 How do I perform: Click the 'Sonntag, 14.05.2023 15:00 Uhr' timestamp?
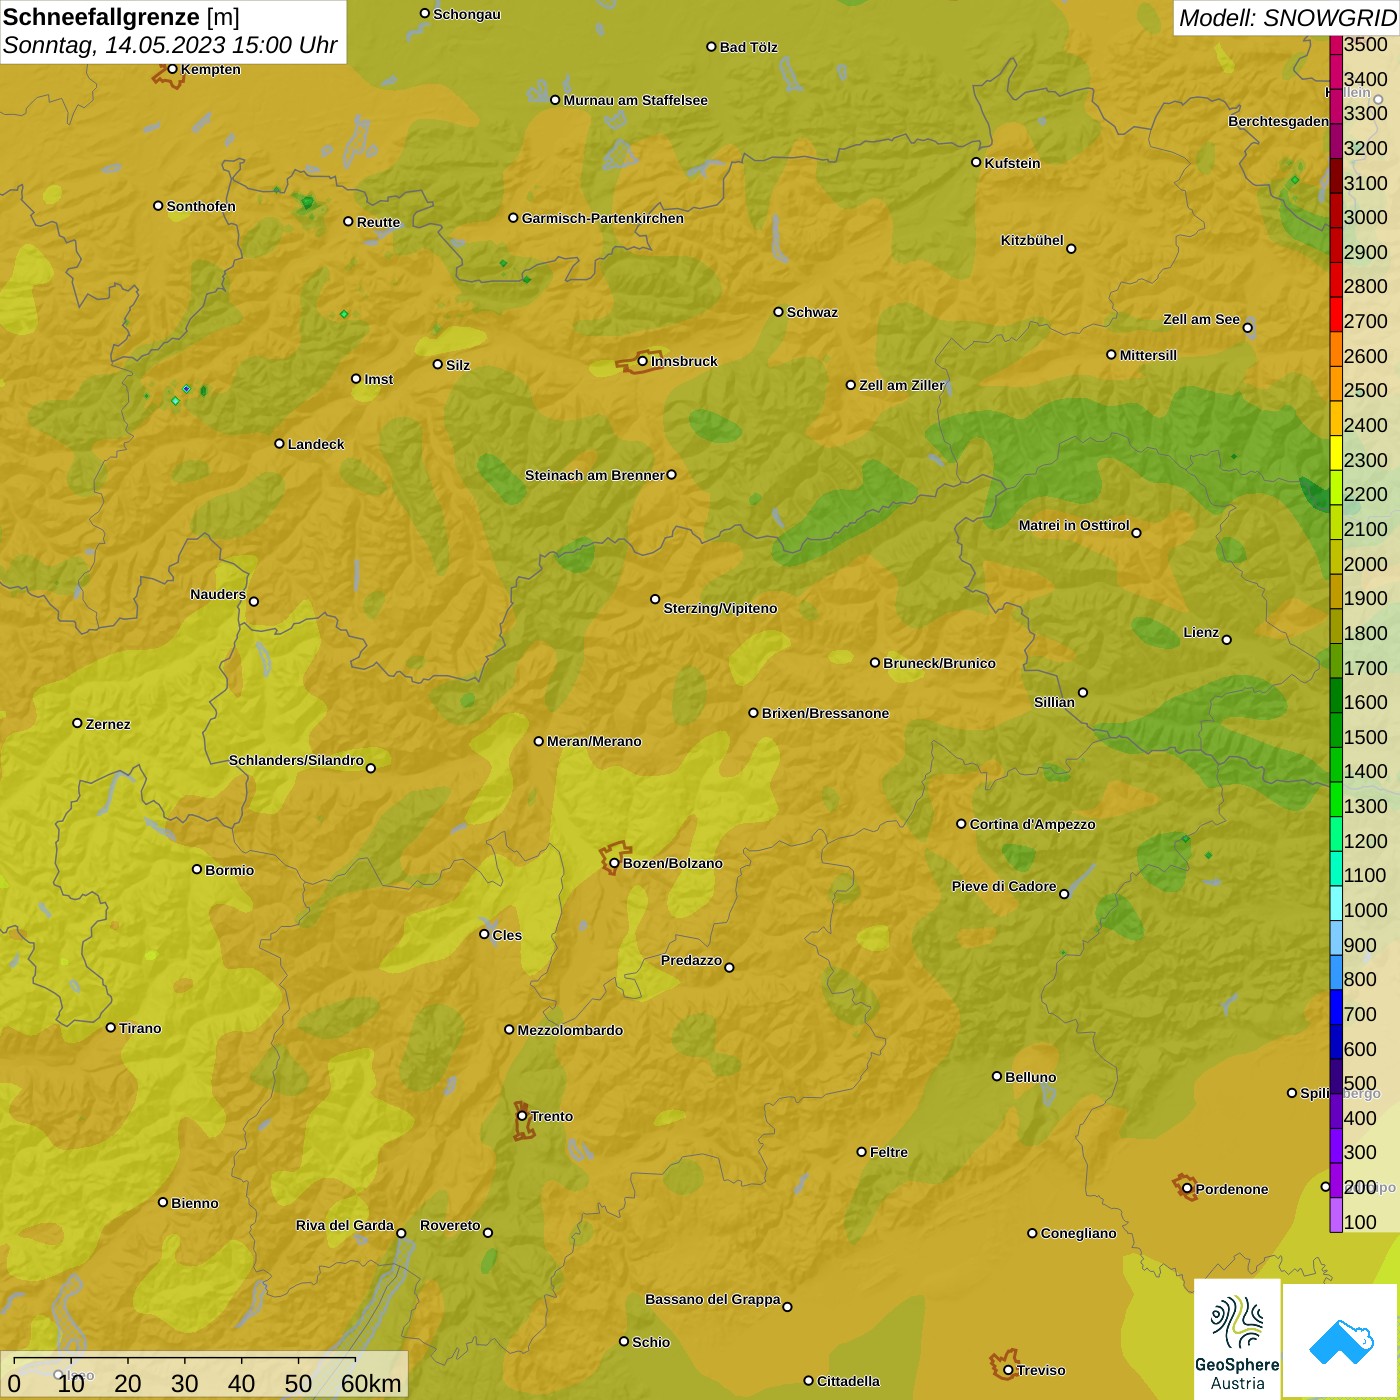coord(170,45)
